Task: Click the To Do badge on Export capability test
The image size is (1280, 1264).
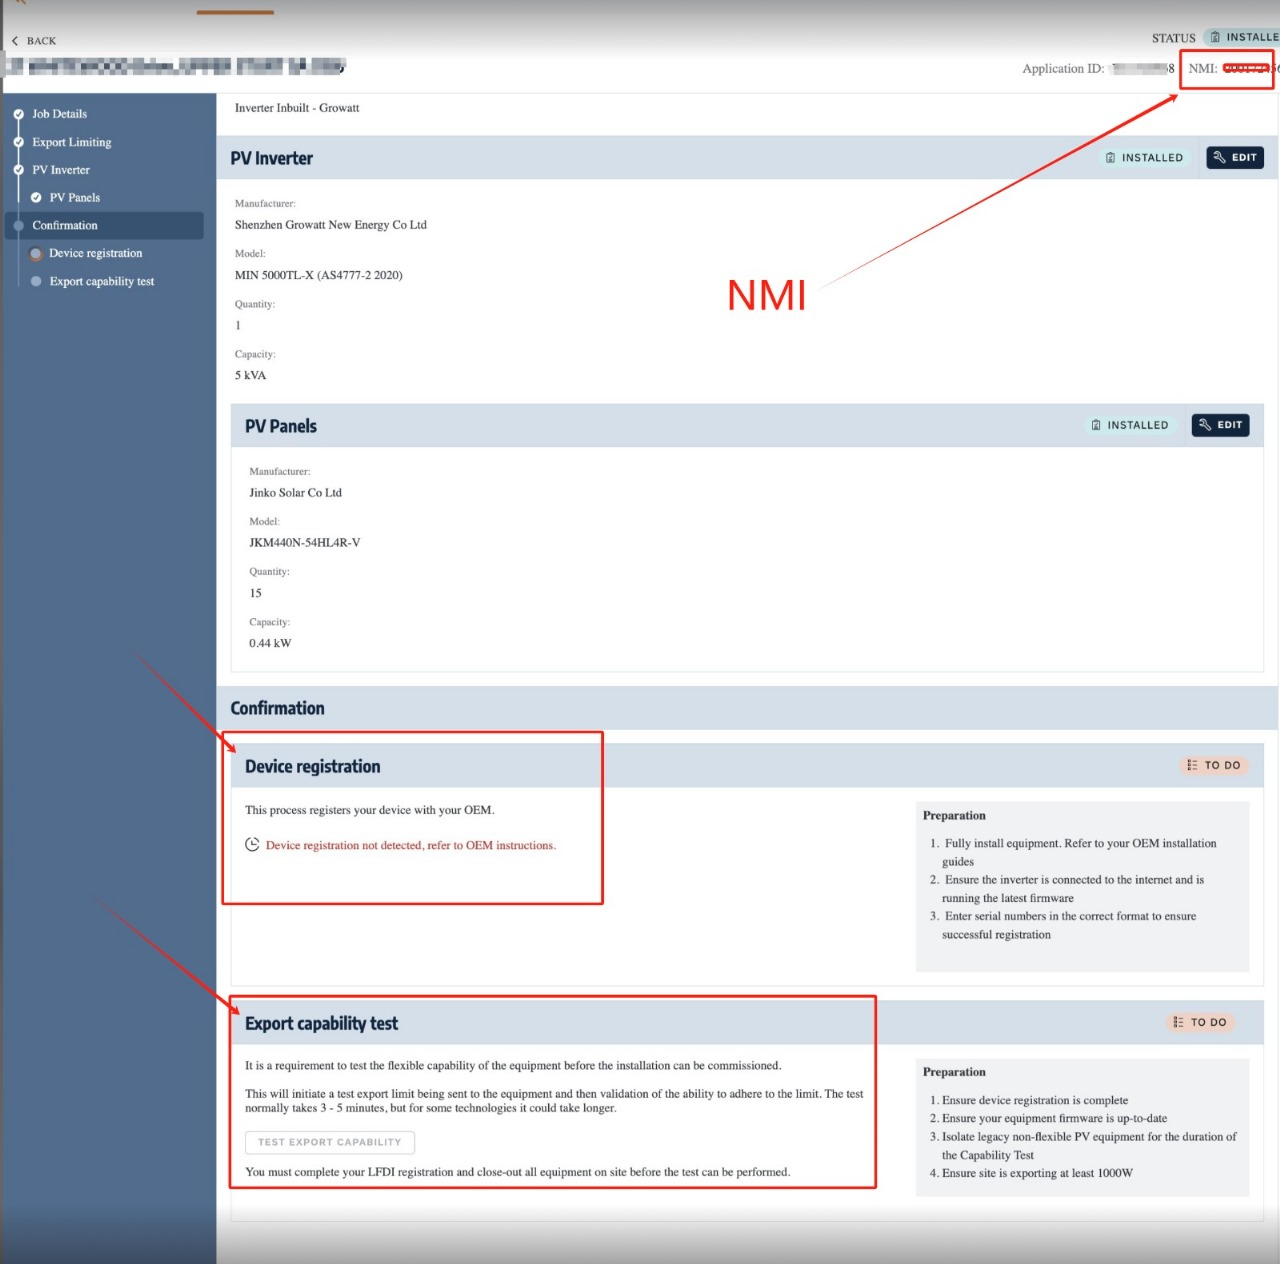Action: (x=1199, y=1022)
